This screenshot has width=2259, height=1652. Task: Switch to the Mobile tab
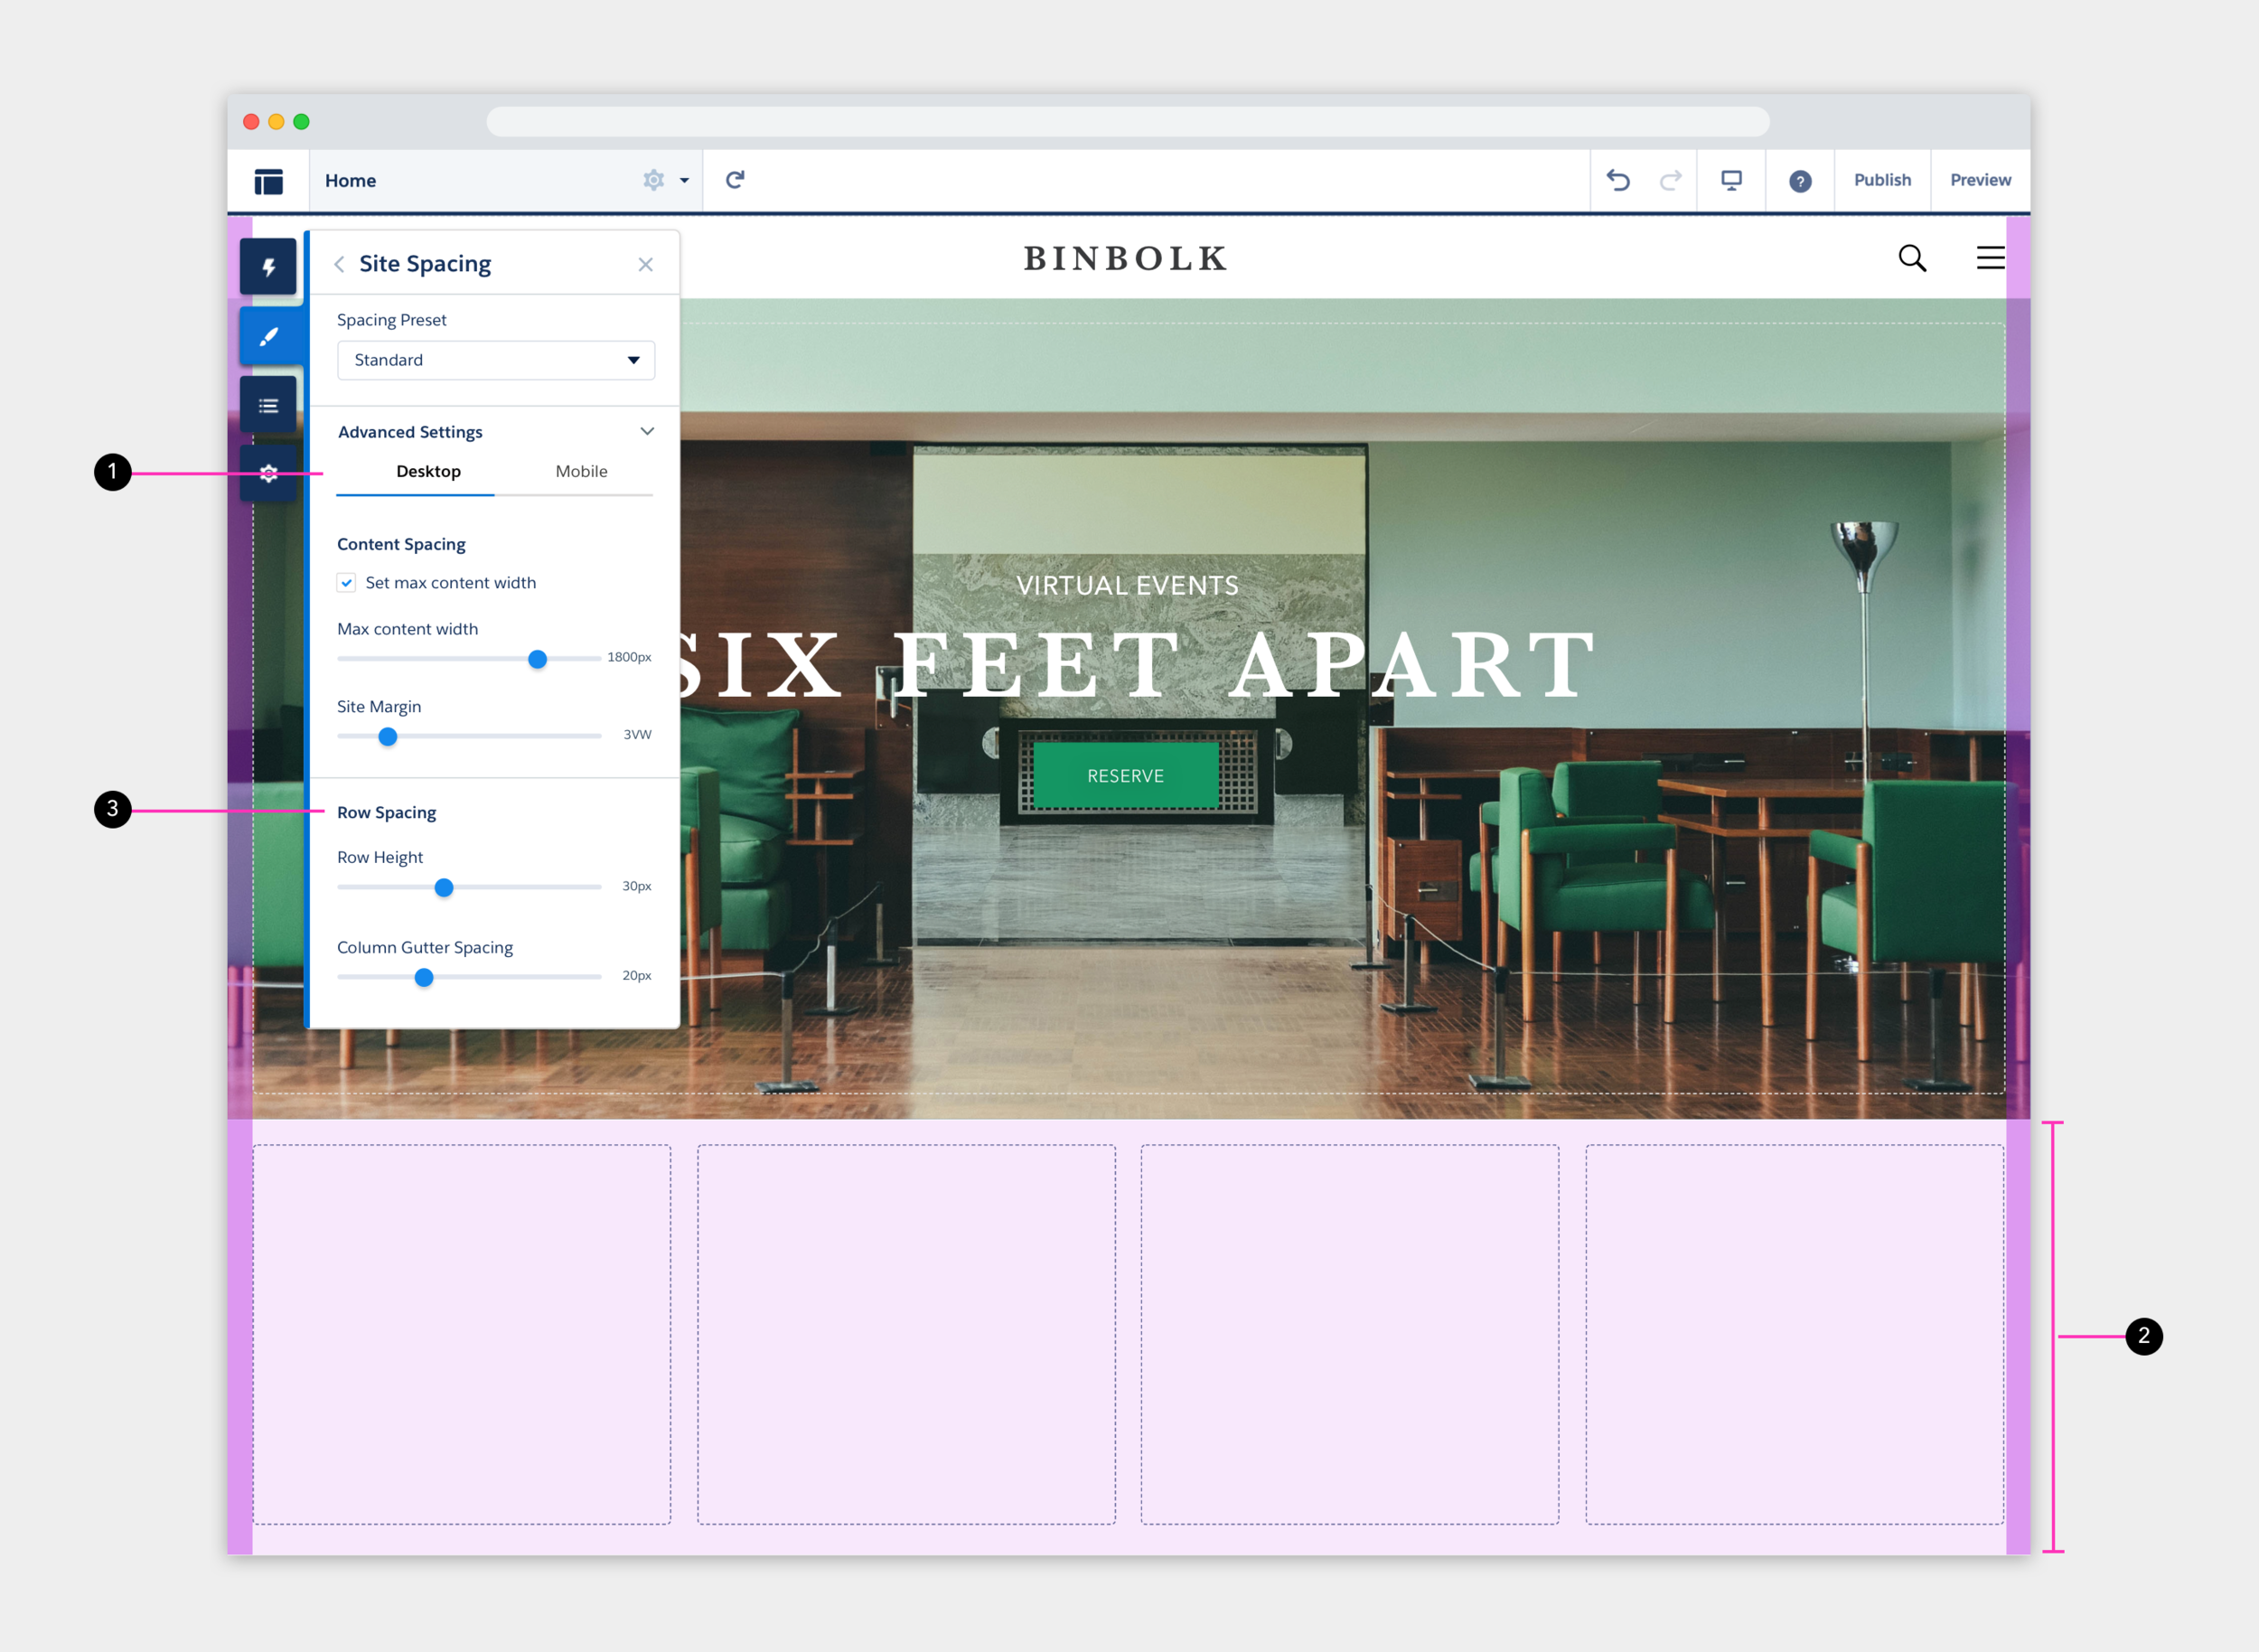click(x=581, y=471)
